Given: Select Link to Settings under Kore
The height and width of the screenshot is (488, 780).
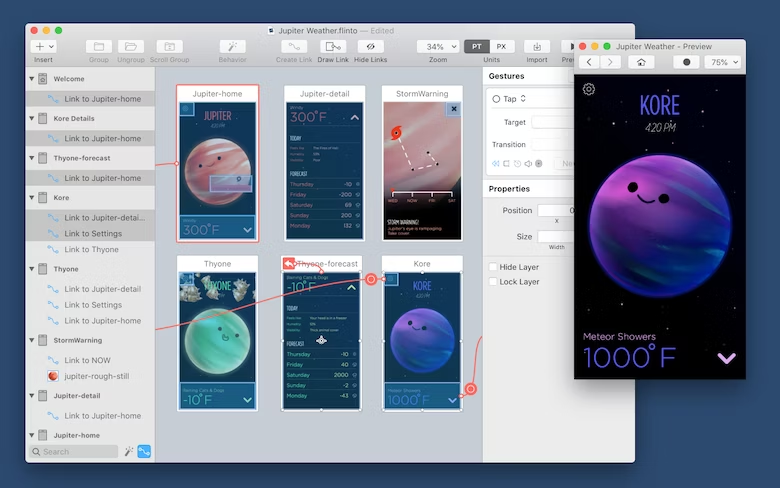Looking at the screenshot, I should [x=91, y=233].
